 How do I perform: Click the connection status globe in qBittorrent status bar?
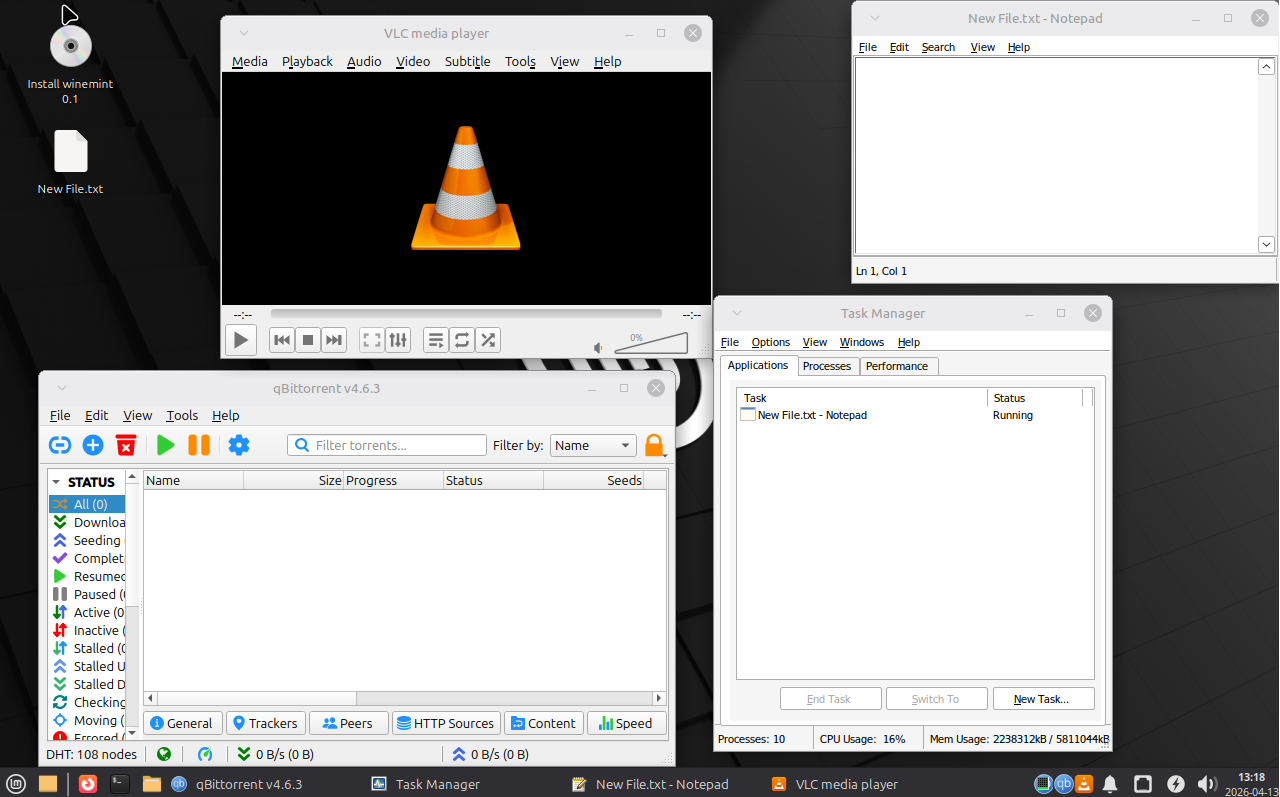[x=164, y=755]
